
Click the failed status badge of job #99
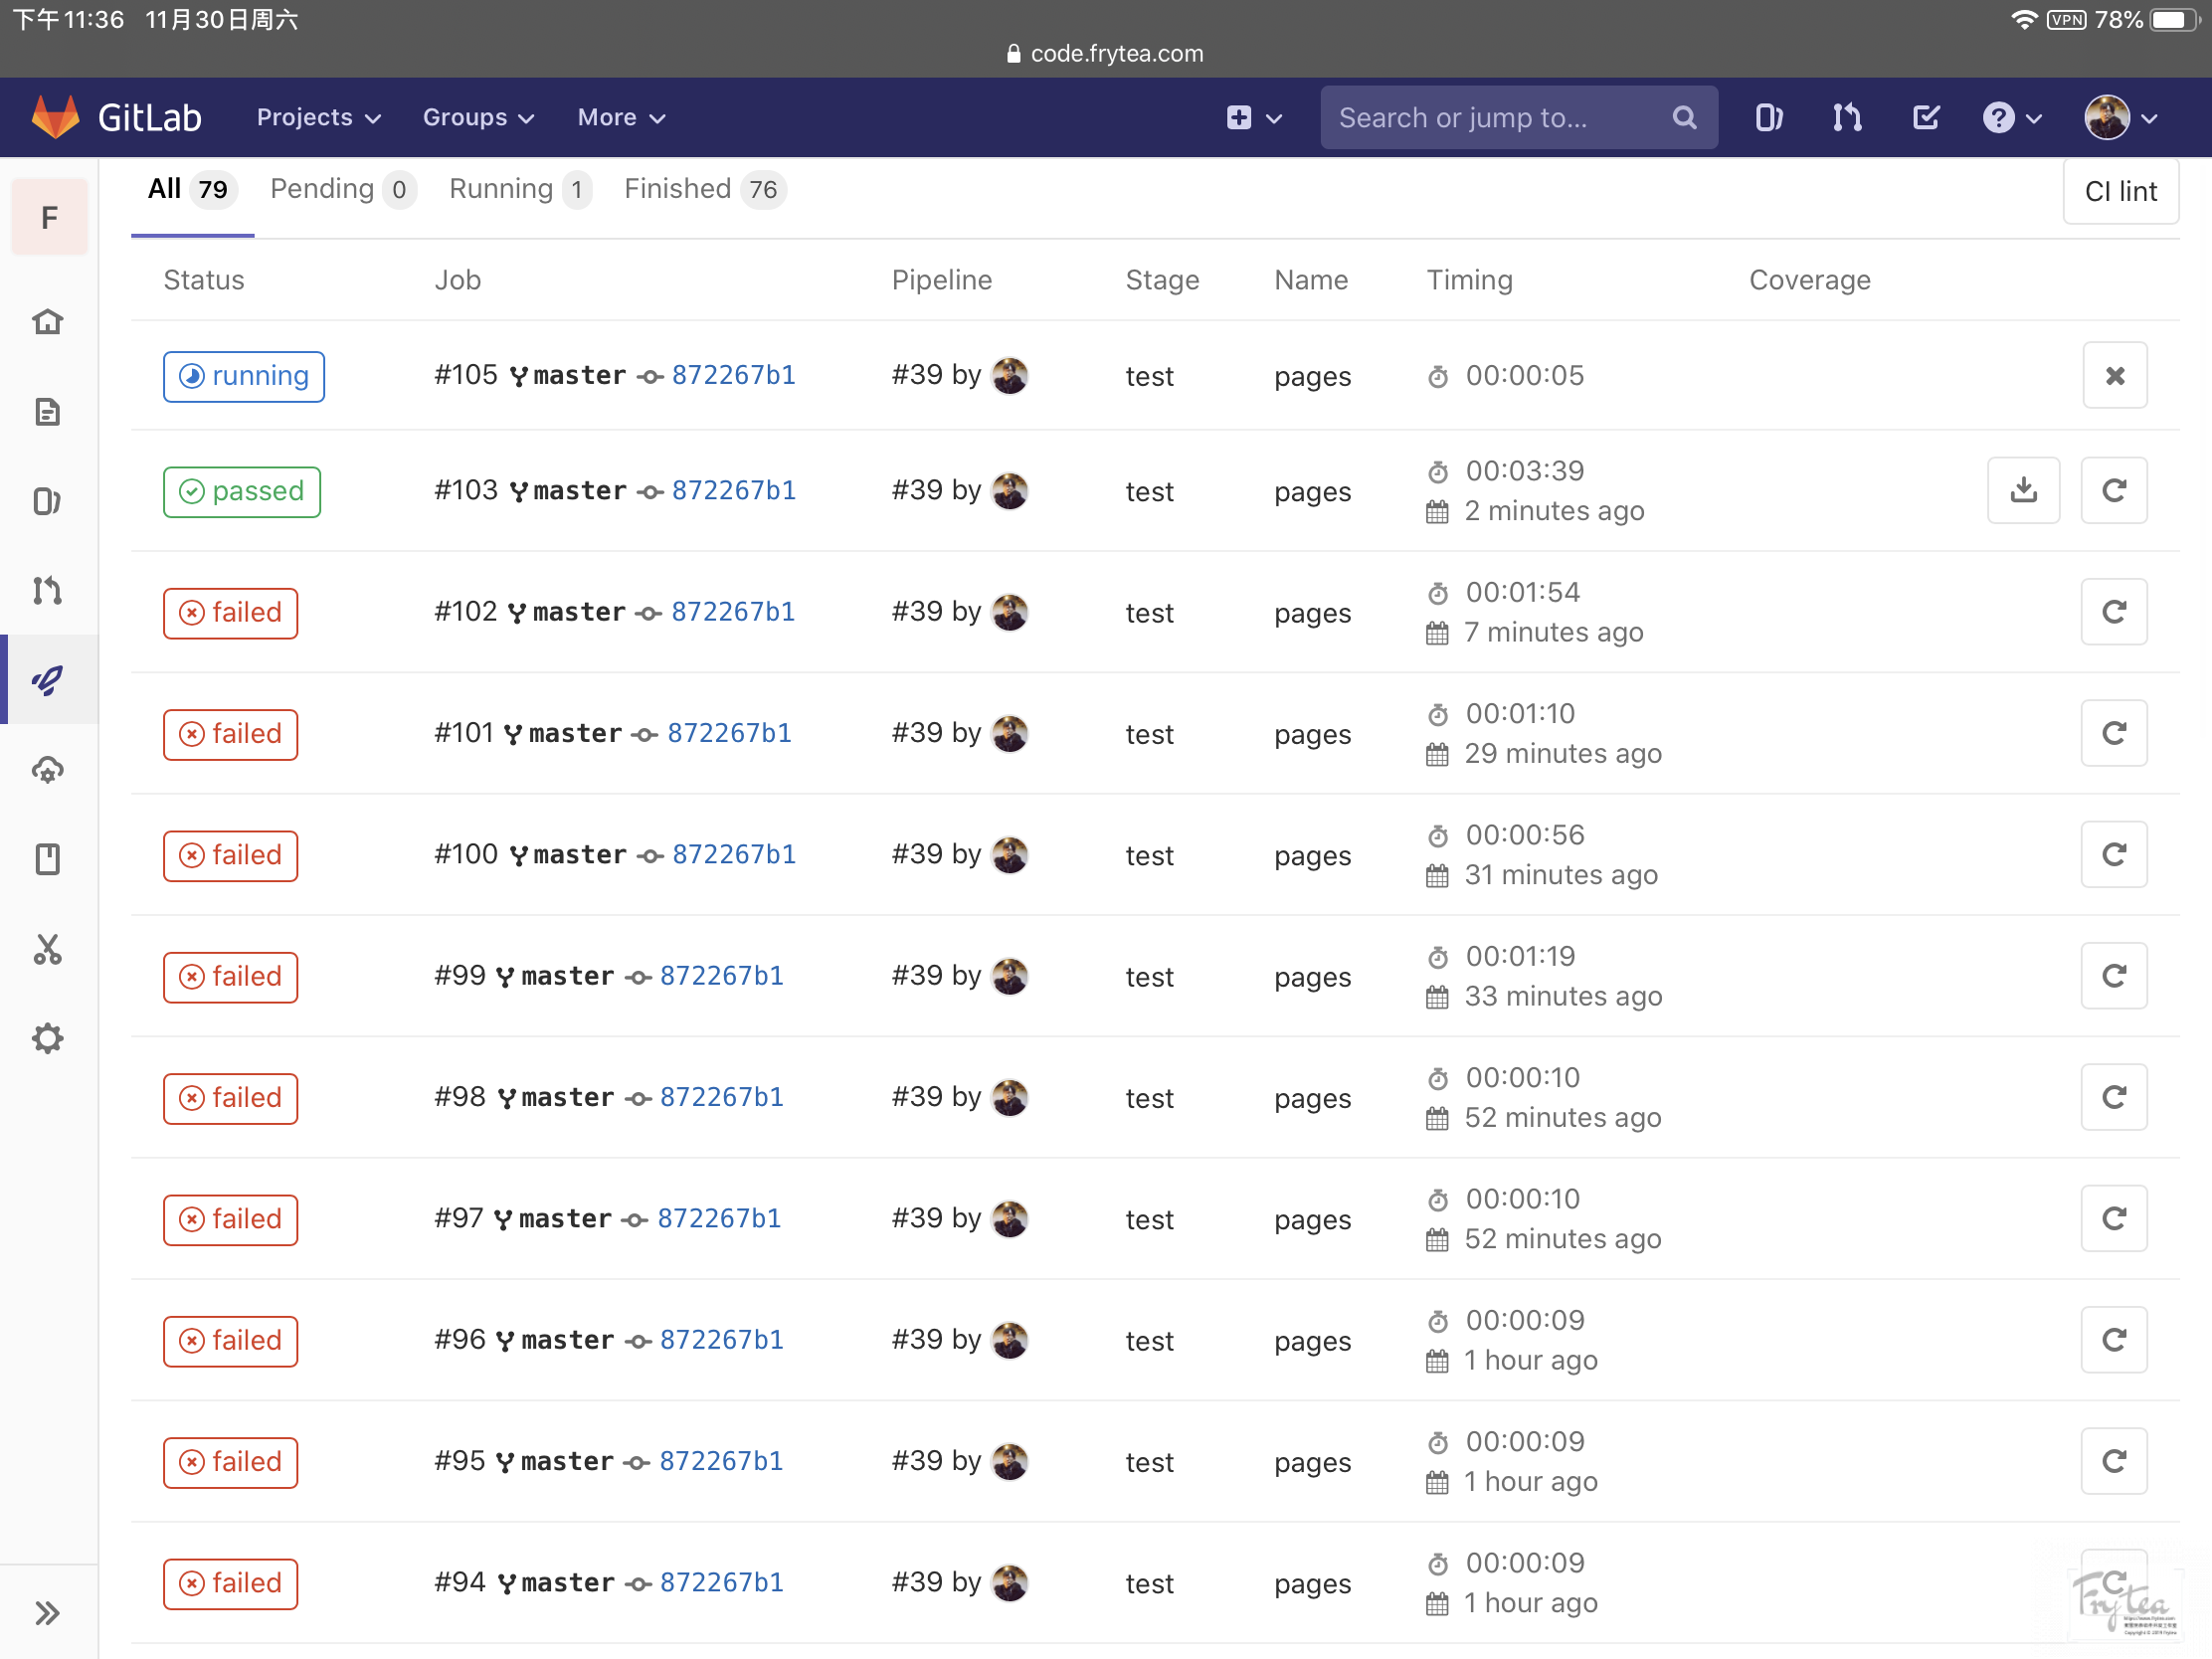tap(231, 976)
